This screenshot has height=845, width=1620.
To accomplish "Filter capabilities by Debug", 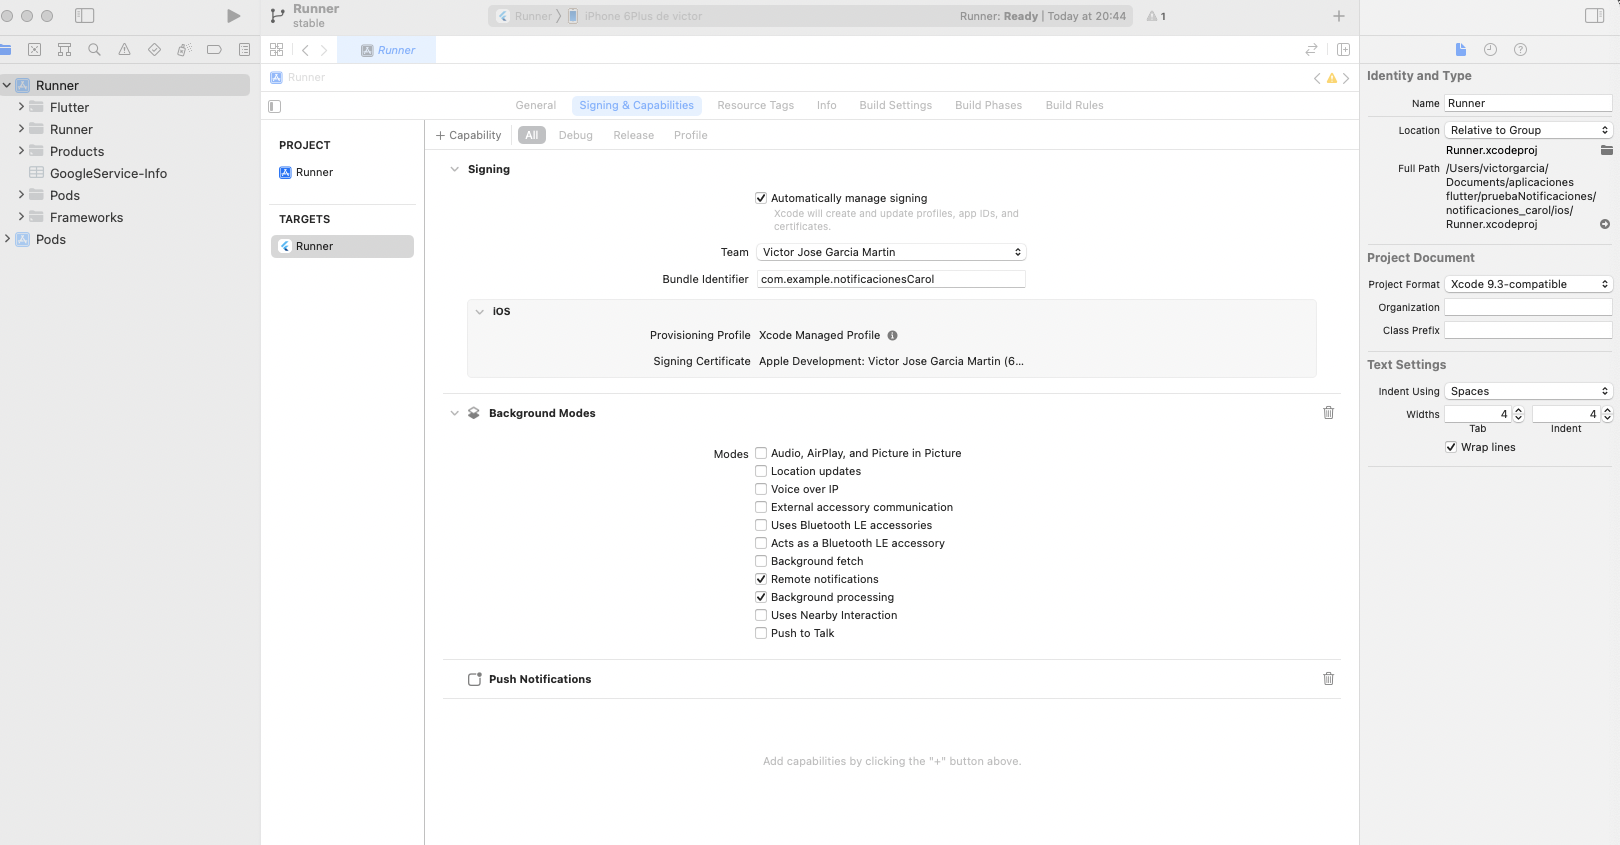I will [575, 135].
